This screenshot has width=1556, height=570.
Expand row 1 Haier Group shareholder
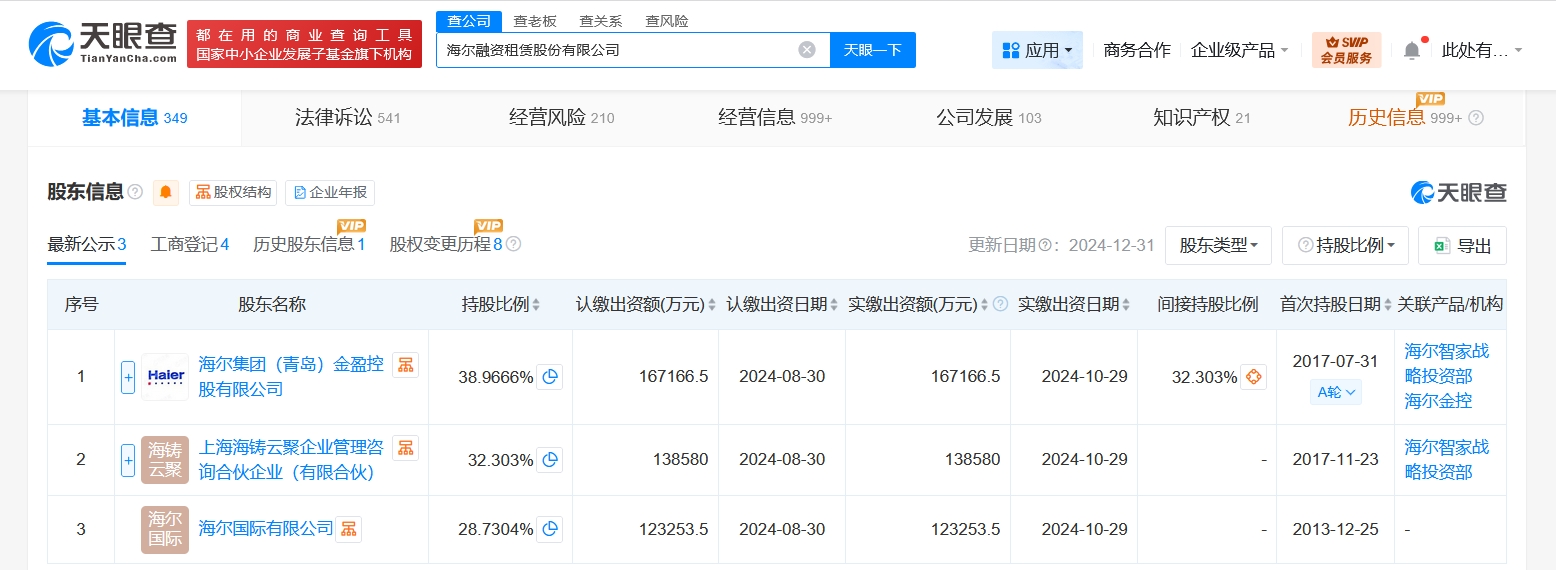[x=128, y=377]
